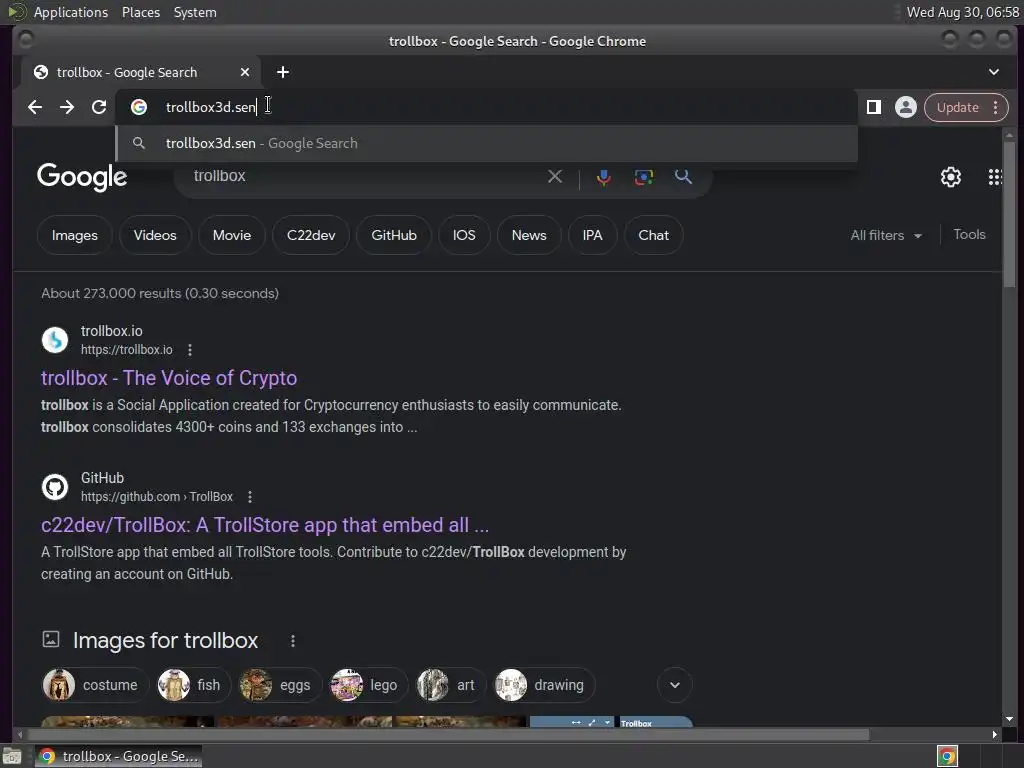
Task: Select the costume image chip
Action: point(95,685)
